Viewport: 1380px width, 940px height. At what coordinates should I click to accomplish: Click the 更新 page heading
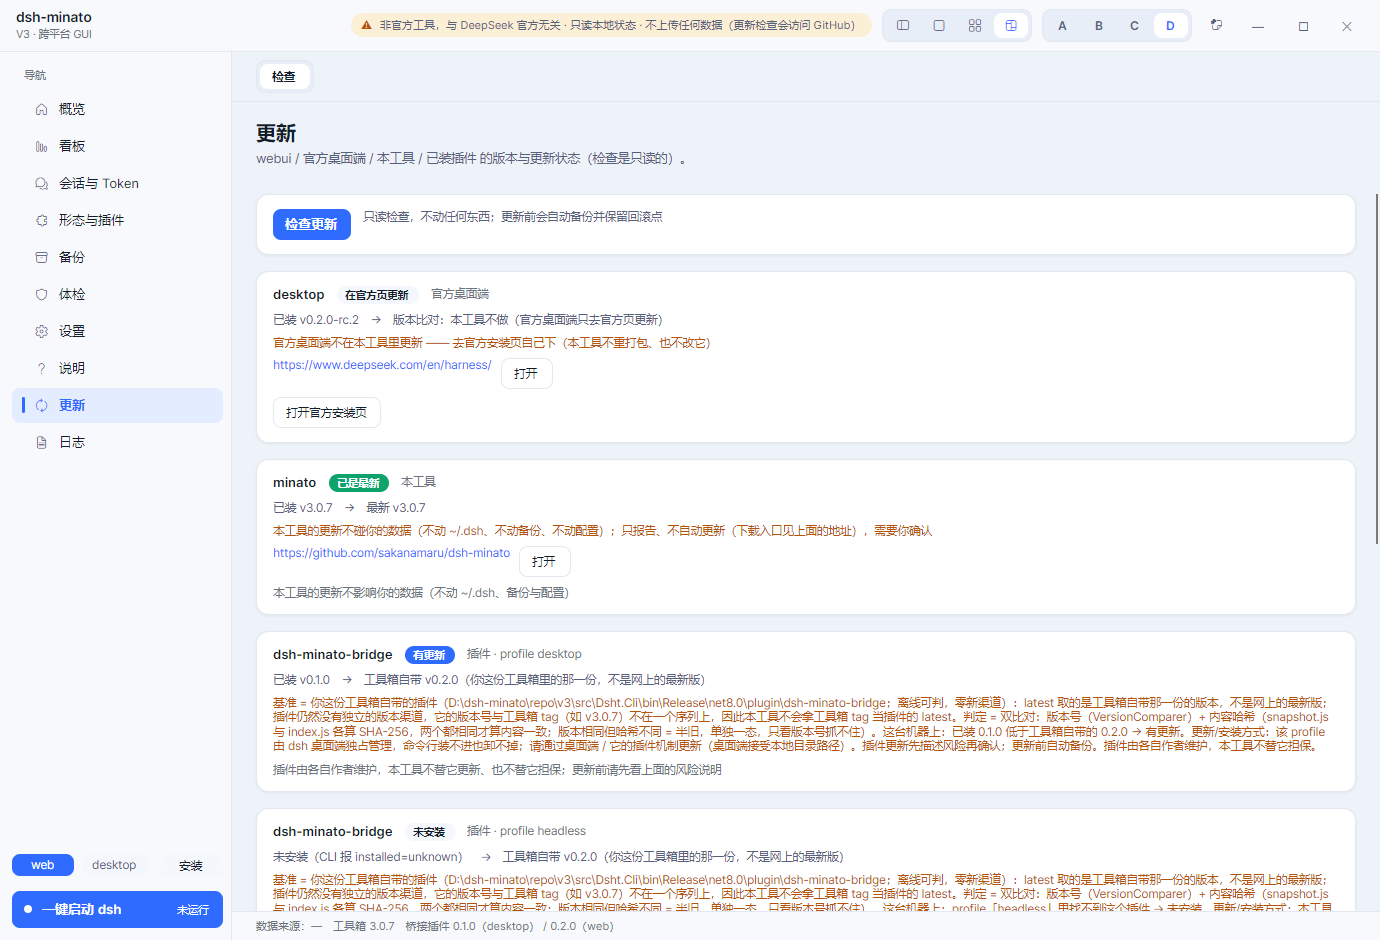pyautogui.click(x=276, y=133)
